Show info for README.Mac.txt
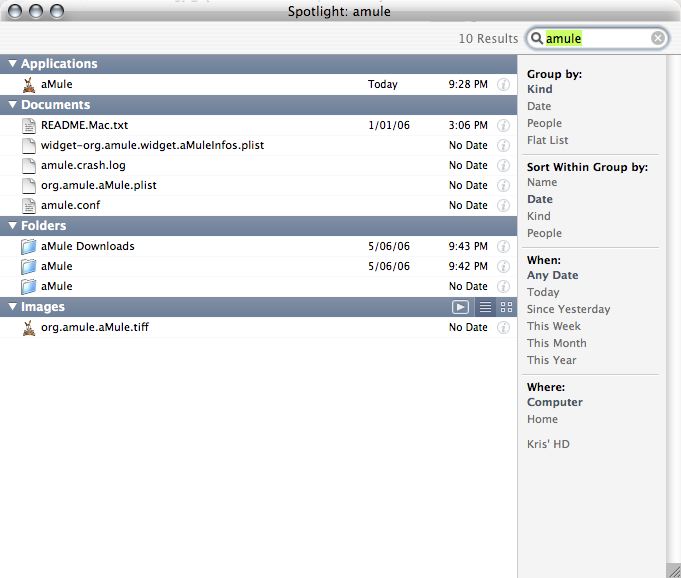The width and height of the screenshot is (681, 578). pos(503,126)
